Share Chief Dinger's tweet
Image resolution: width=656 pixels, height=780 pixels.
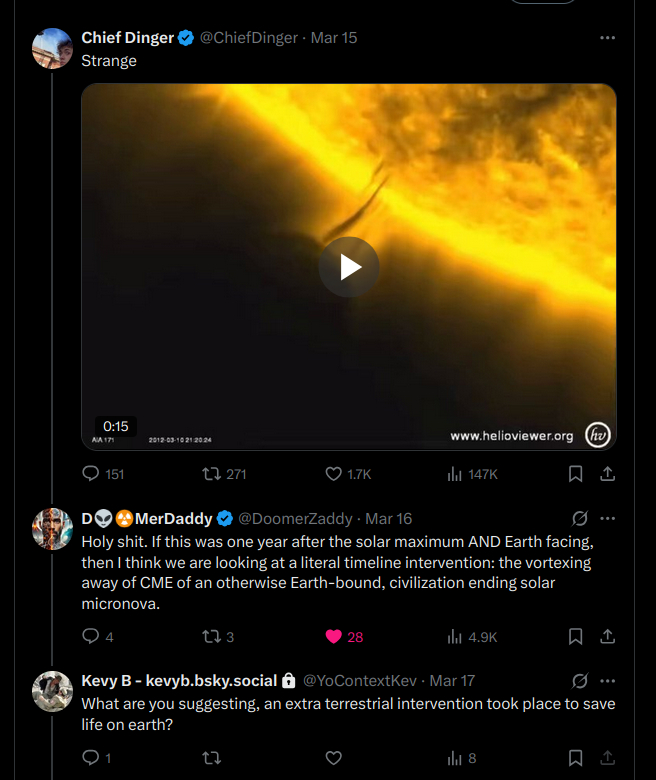[x=607, y=474]
